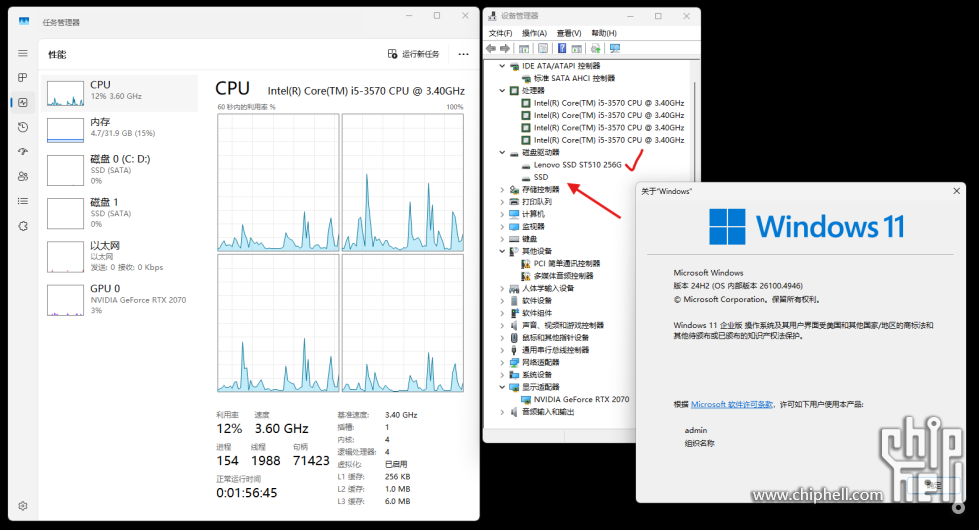Select CPU item in performance list
The width and height of the screenshot is (979, 530).
click(x=119, y=93)
